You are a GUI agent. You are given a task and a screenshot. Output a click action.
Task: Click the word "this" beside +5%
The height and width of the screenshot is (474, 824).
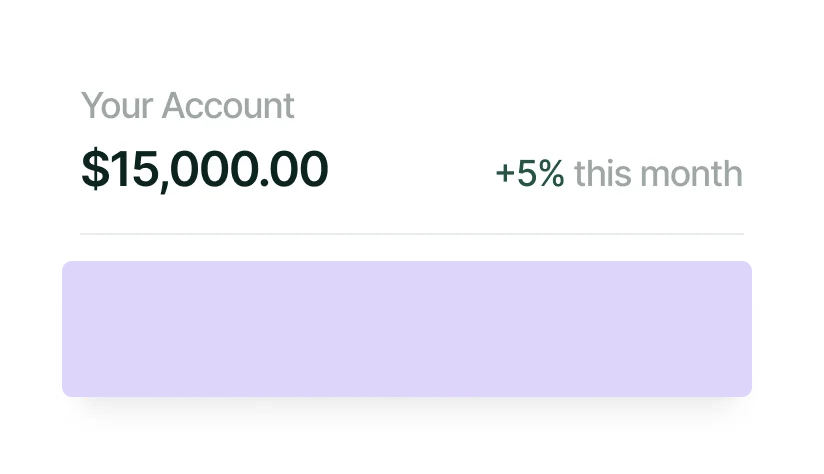(x=603, y=174)
